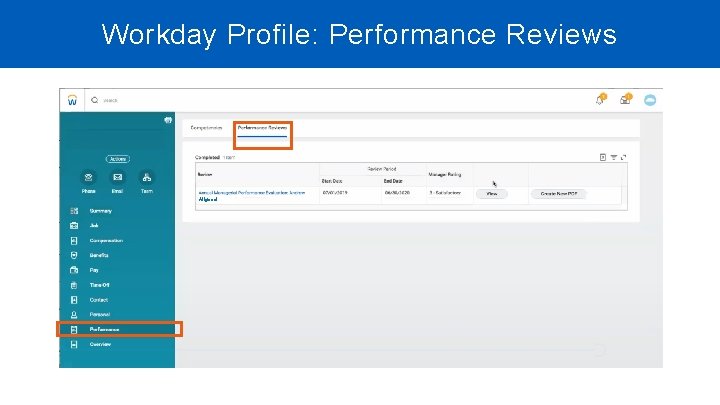Open the inbox tray icon
This screenshot has height=405, width=720.
pyautogui.click(x=625, y=99)
